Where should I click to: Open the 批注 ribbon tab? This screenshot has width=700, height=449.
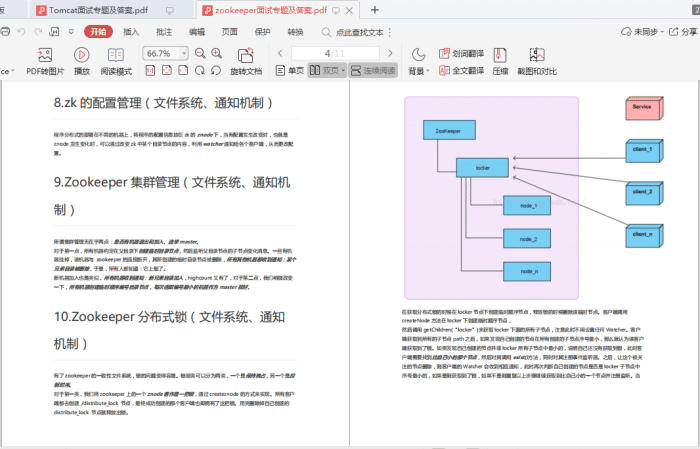[164, 32]
